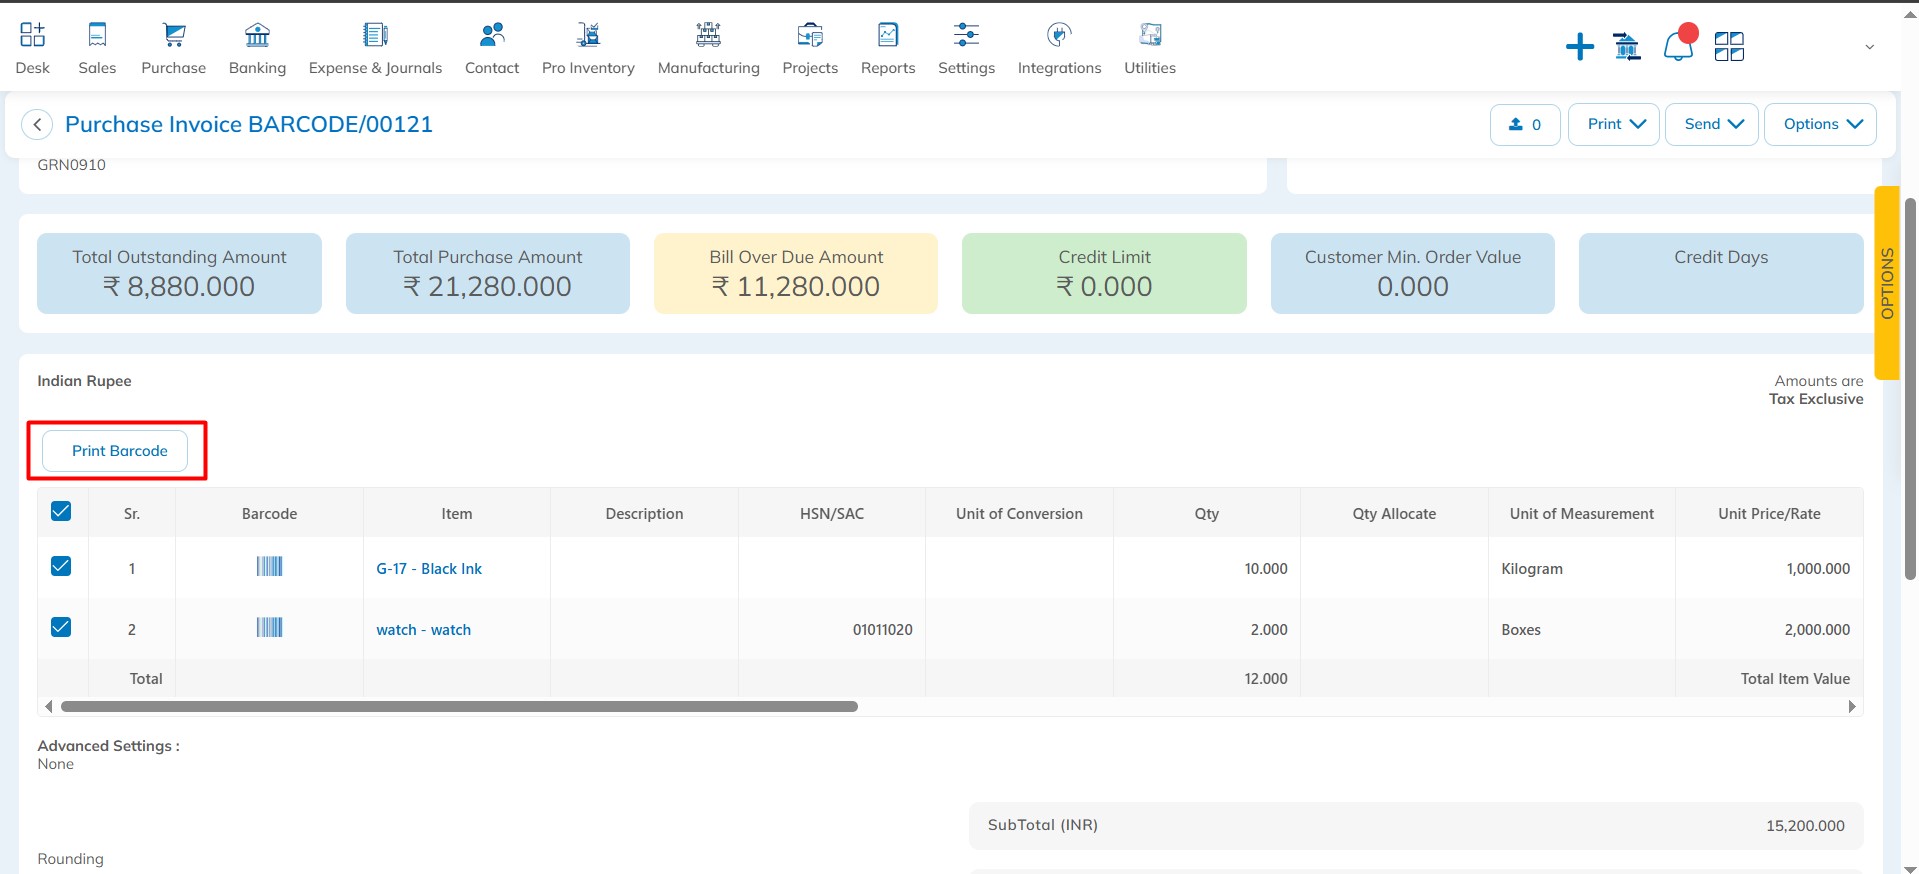Open the dashboard grid icon in header
The image size is (1919, 874).
(x=1729, y=46)
